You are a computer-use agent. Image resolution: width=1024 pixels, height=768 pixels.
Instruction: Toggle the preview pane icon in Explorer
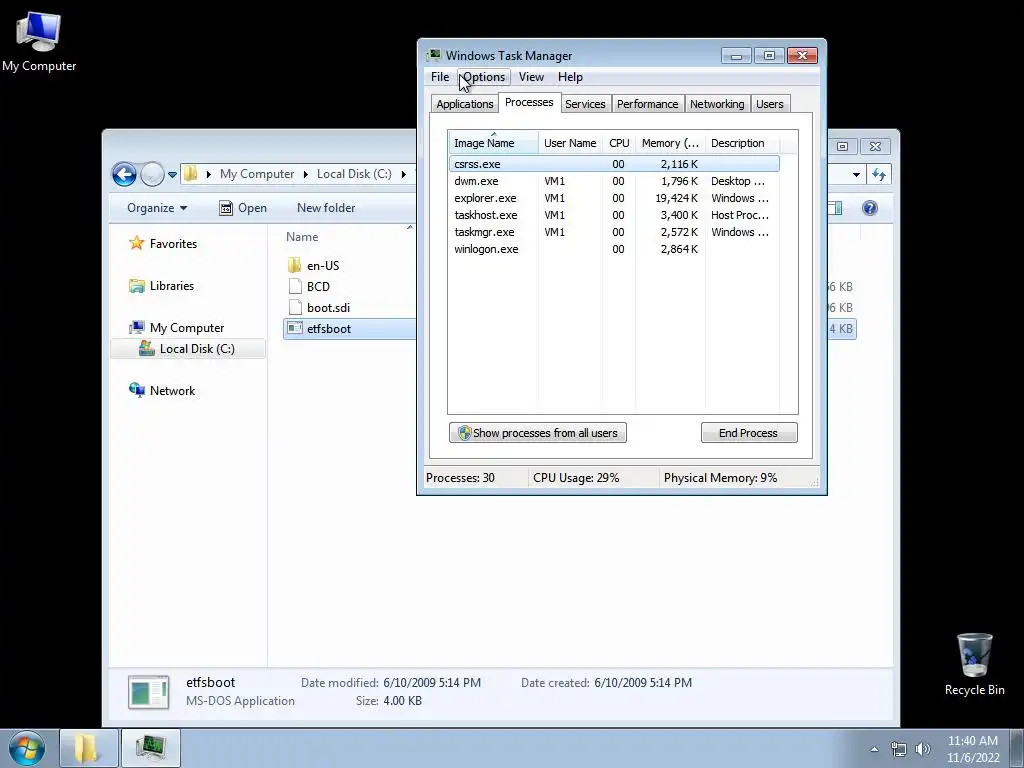[835, 208]
